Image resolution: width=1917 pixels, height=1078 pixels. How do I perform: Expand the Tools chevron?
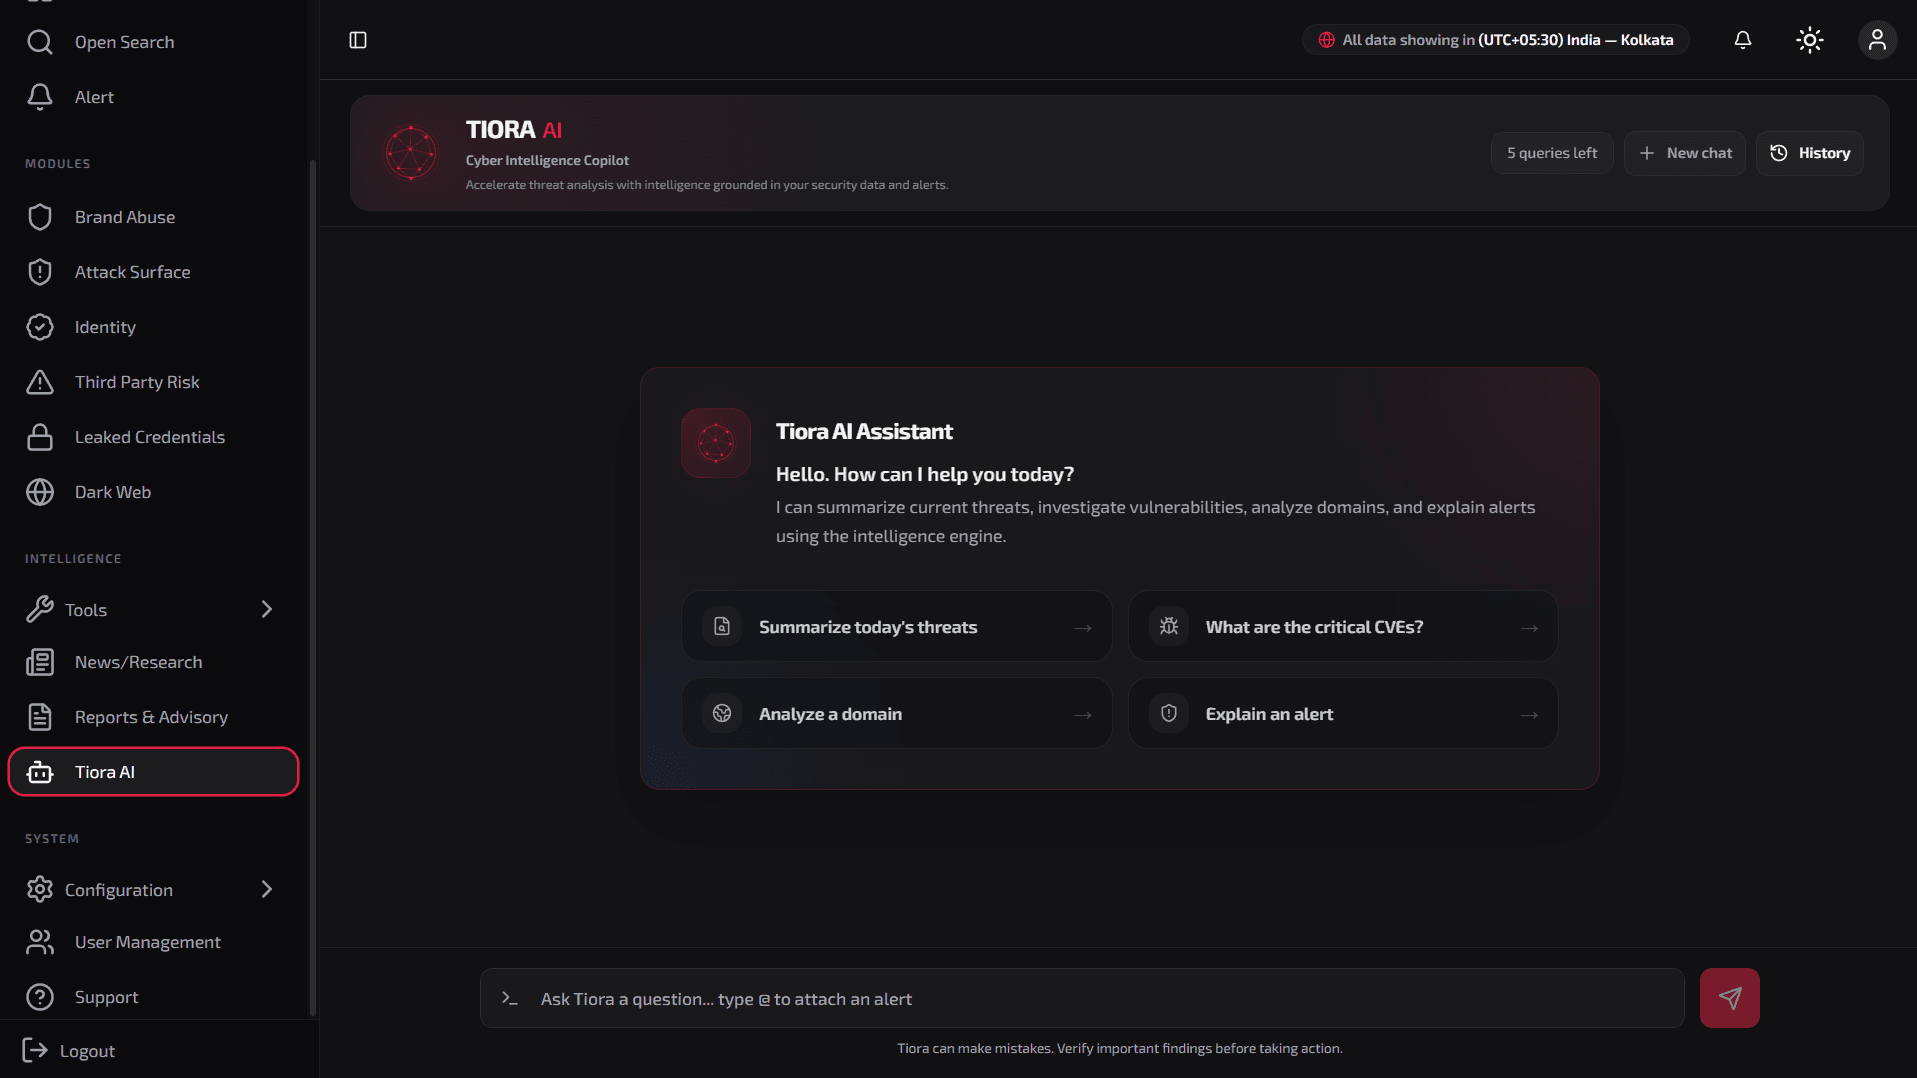click(267, 609)
